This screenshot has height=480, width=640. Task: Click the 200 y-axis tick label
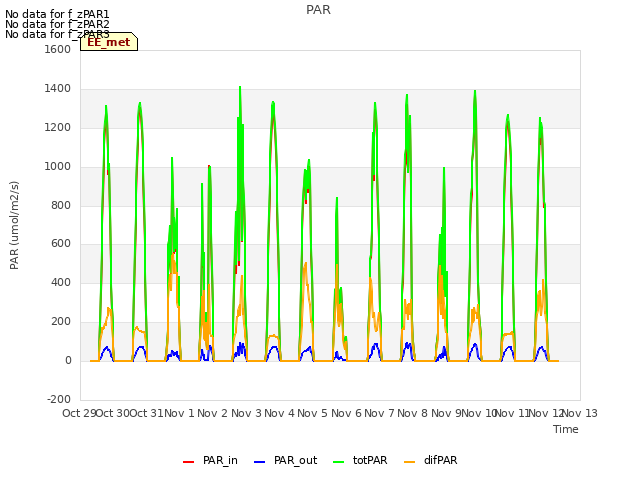[x=61, y=322]
